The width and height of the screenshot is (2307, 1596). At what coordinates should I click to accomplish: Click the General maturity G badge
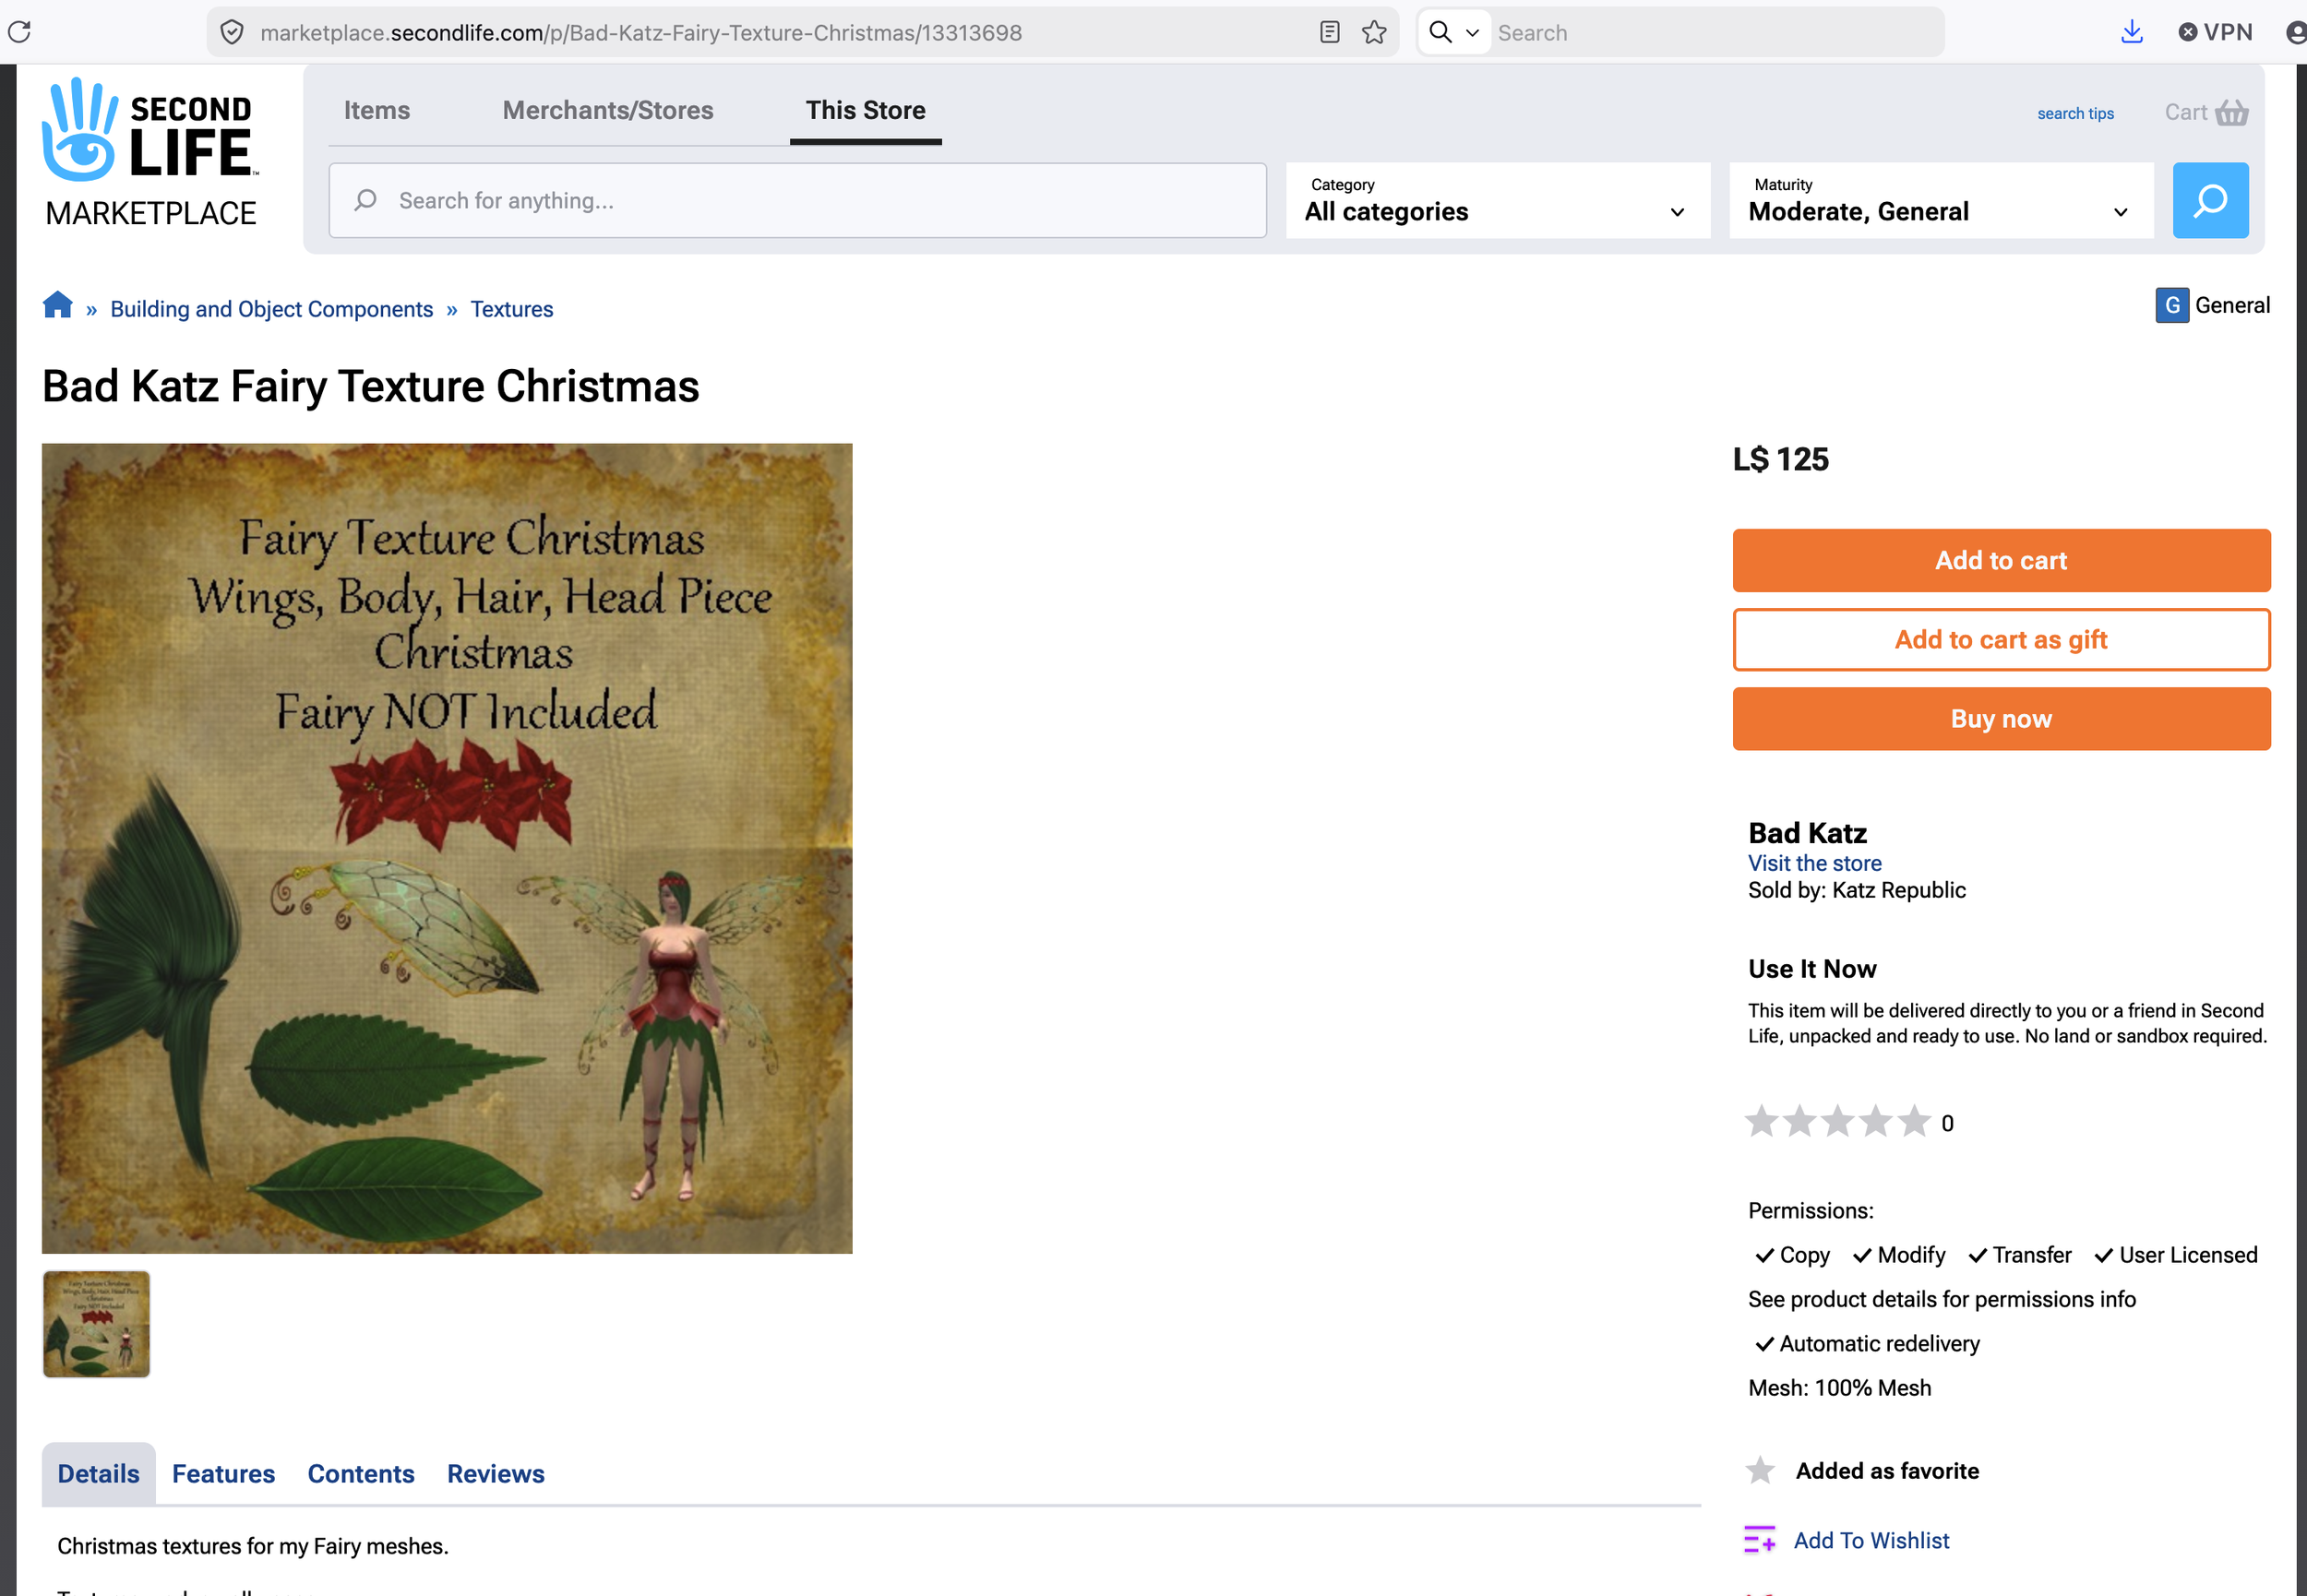(2171, 305)
